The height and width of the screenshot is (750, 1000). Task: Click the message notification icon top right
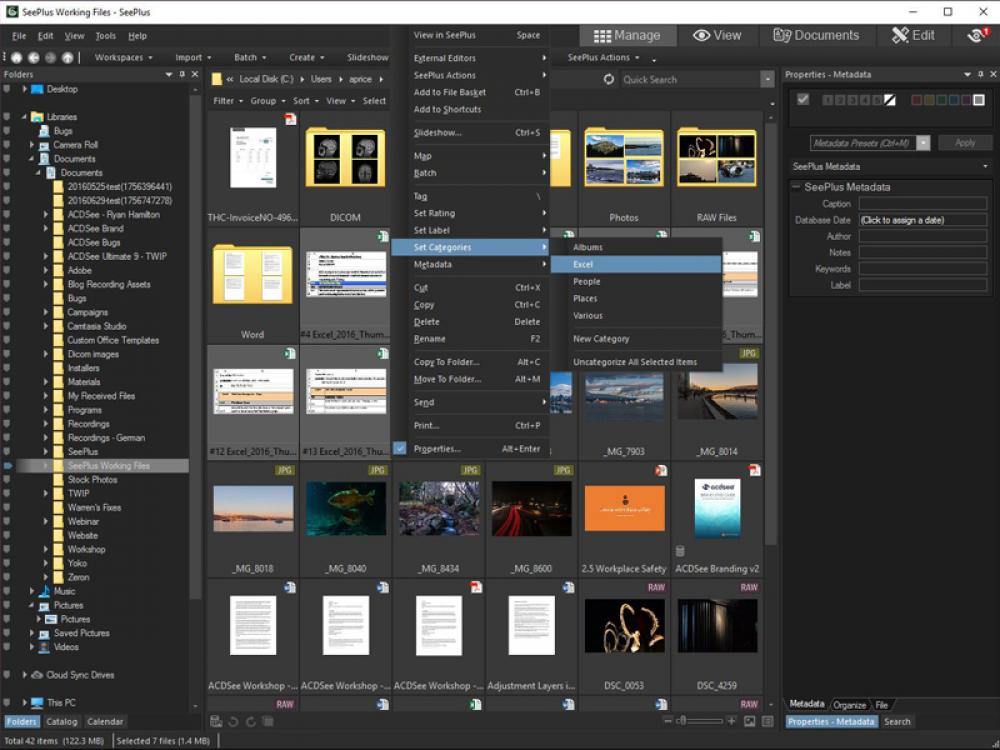pos(979,33)
